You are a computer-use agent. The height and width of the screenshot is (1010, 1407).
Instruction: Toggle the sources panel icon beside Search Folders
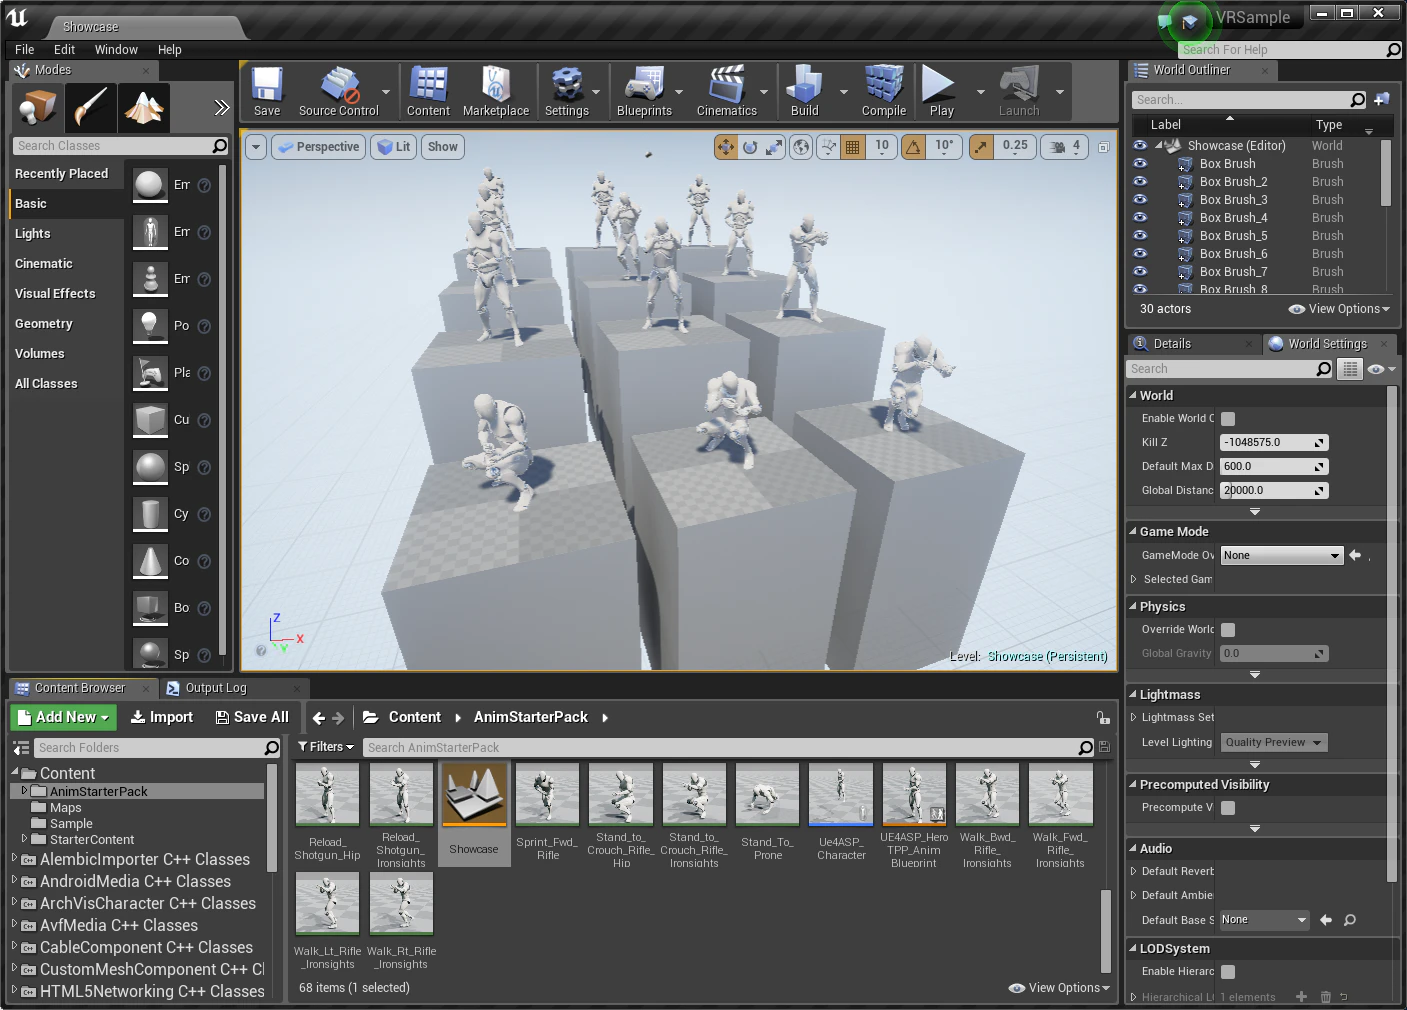pyautogui.click(x=21, y=748)
